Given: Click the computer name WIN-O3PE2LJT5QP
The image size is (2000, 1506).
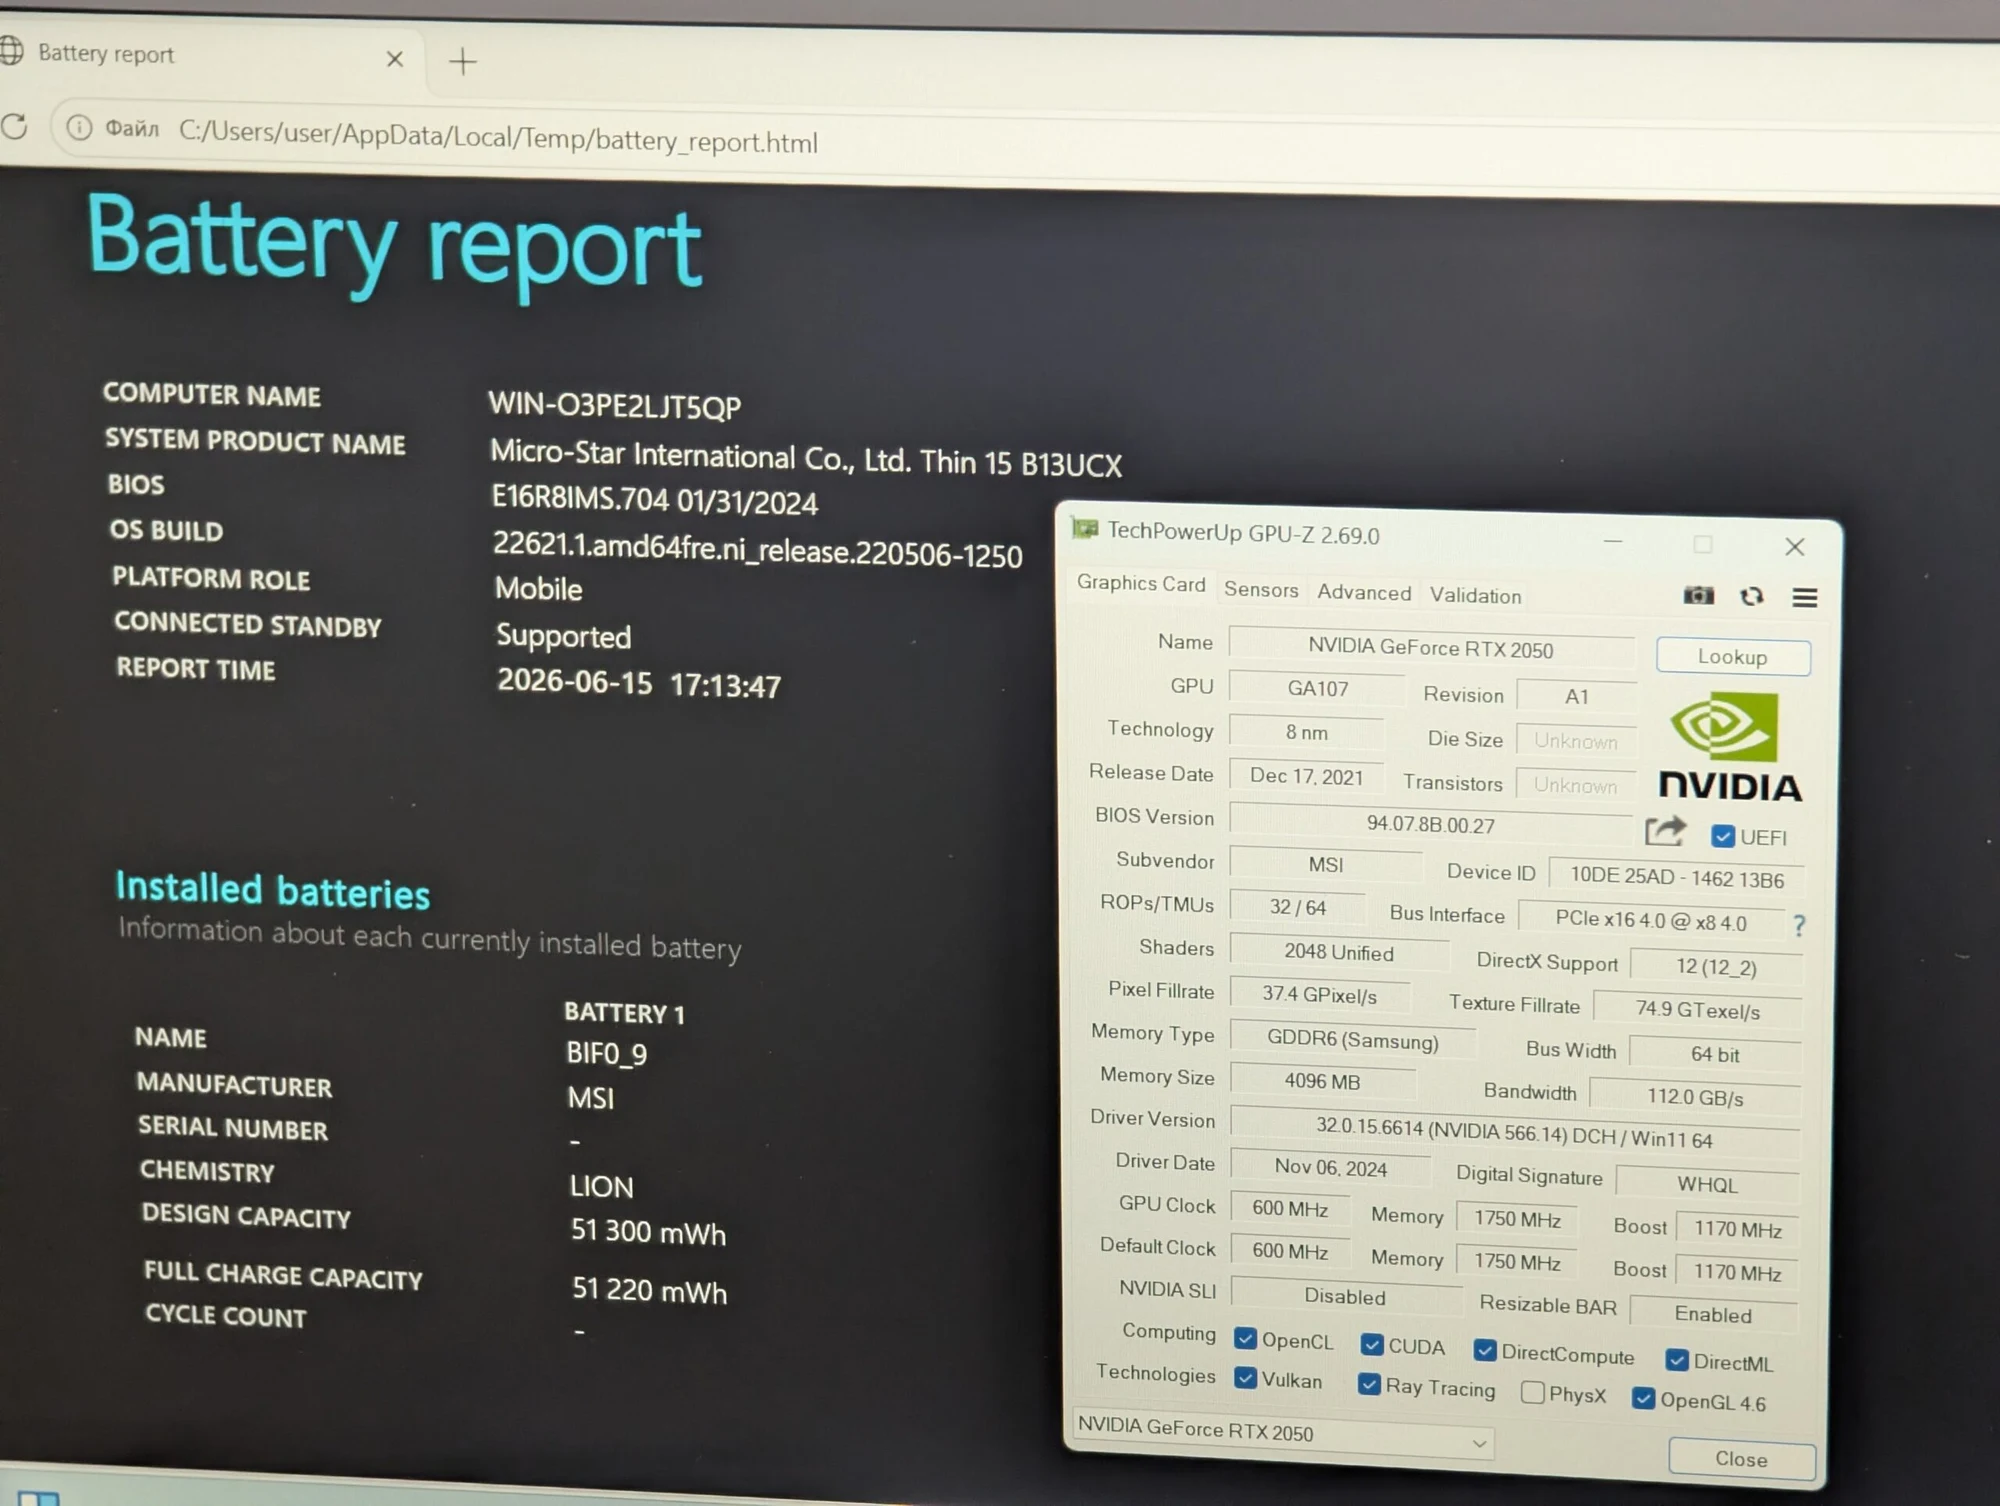Looking at the screenshot, I should pyautogui.click(x=615, y=405).
